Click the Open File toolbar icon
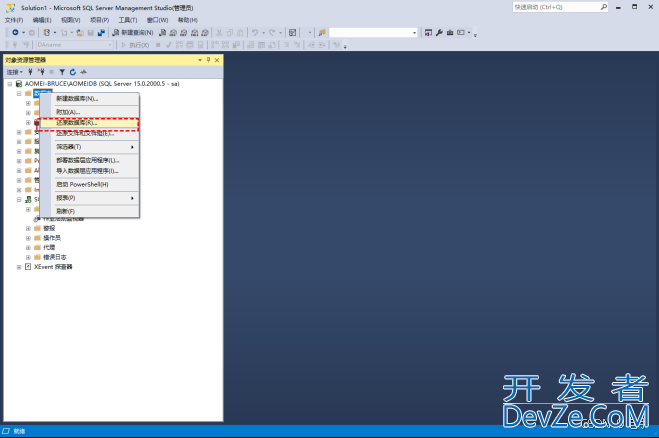The height and width of the screenshot is (438, 659). [x=80, y=32]
